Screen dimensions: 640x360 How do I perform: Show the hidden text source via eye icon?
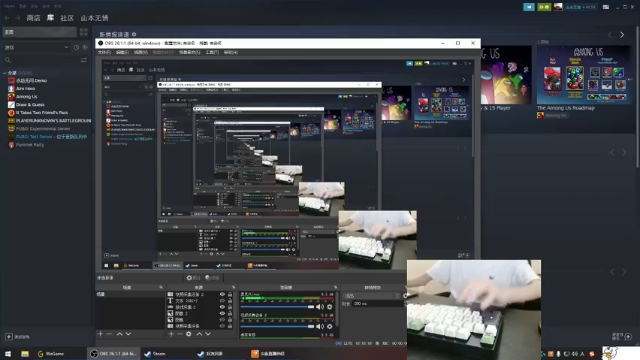click(222, 300)
